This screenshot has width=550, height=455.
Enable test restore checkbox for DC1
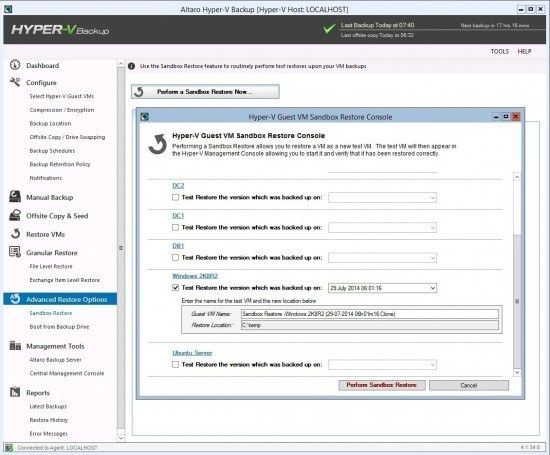click(x=175, y=227)
